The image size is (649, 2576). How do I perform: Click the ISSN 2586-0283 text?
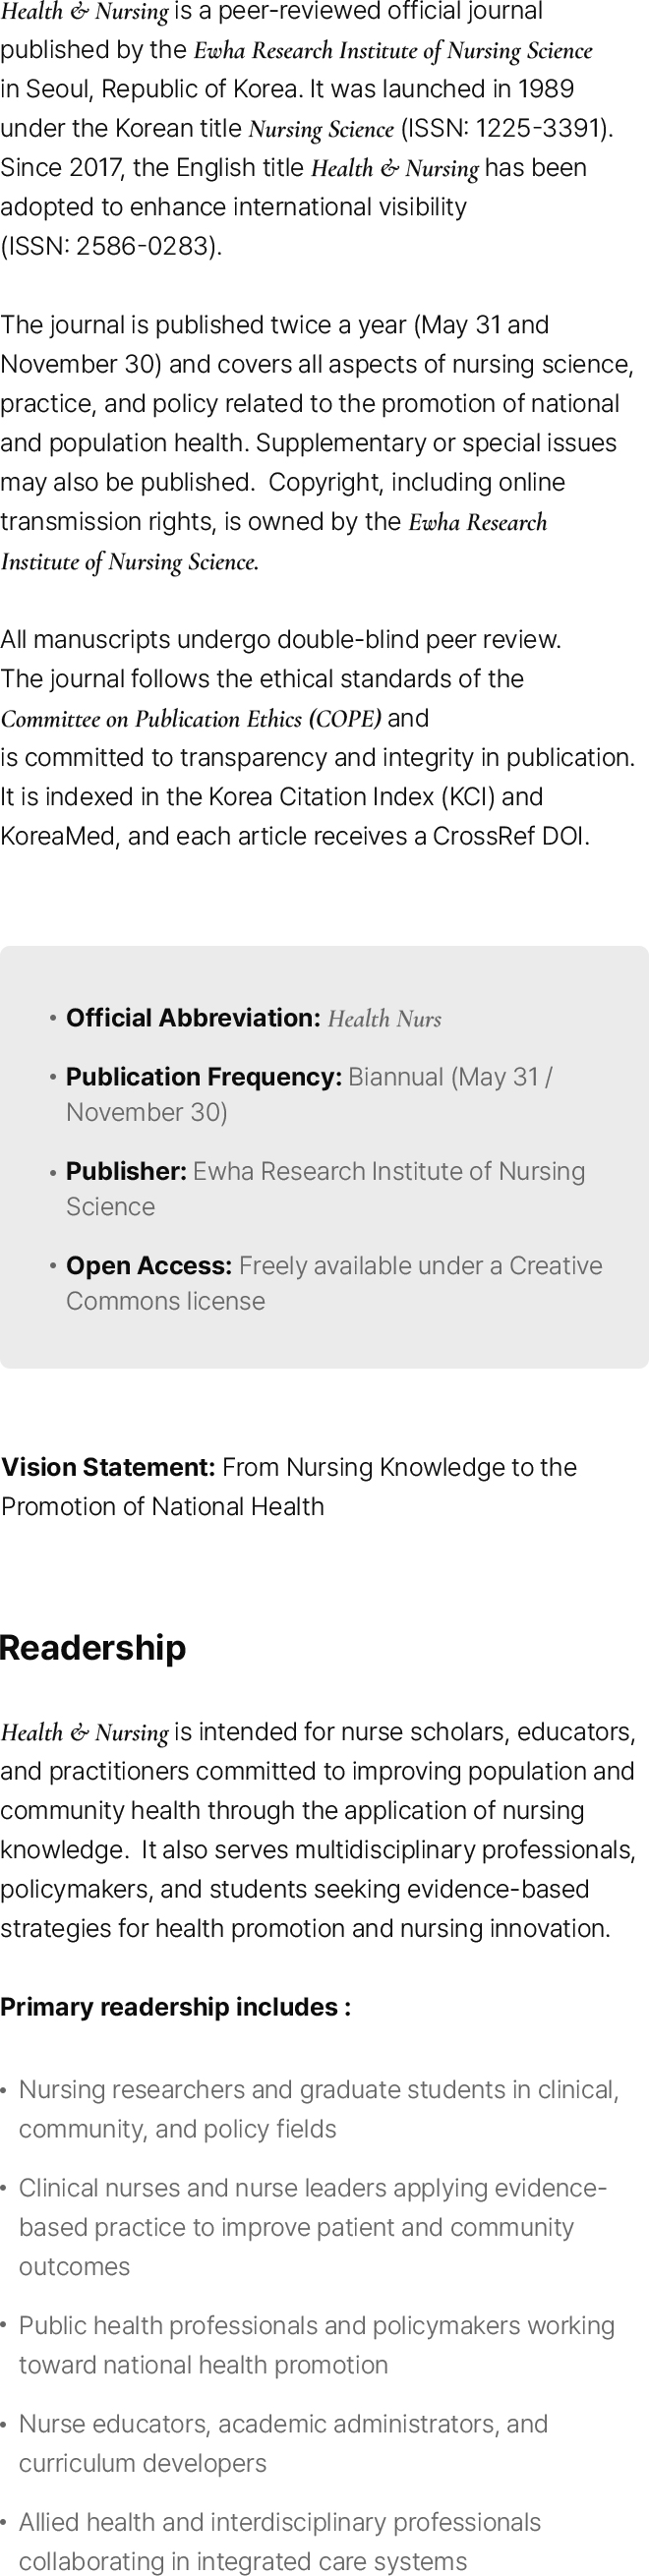coord(111,246)
